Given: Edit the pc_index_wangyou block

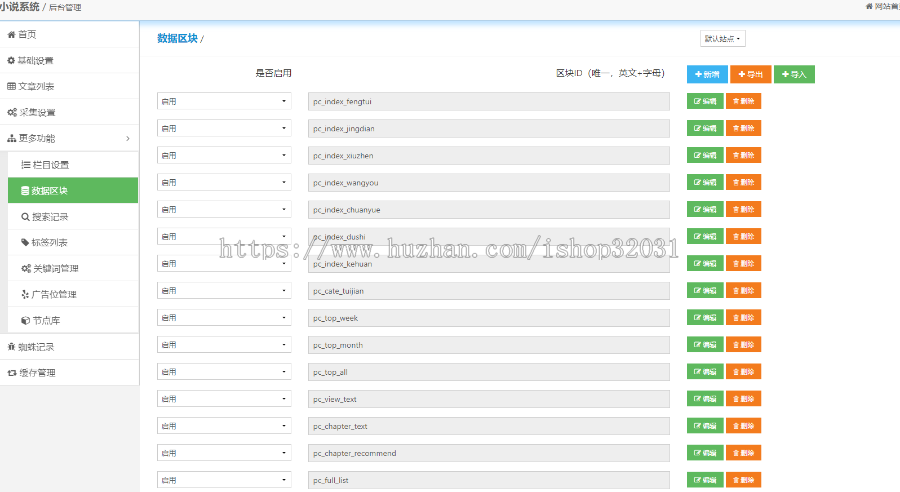Looking at the screenshot, I should tap(705, 182).
